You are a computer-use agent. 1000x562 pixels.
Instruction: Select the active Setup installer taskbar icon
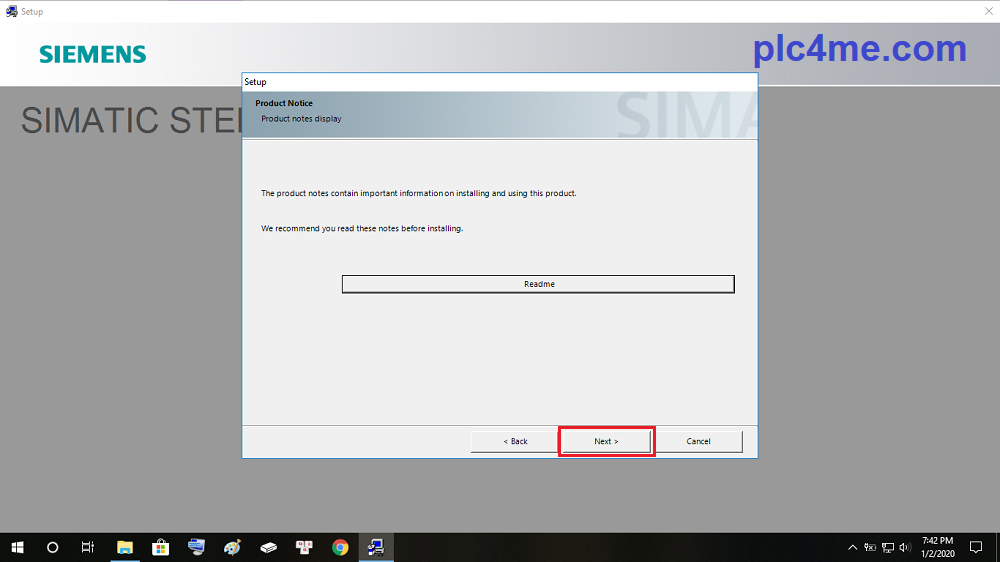point(376,547)
